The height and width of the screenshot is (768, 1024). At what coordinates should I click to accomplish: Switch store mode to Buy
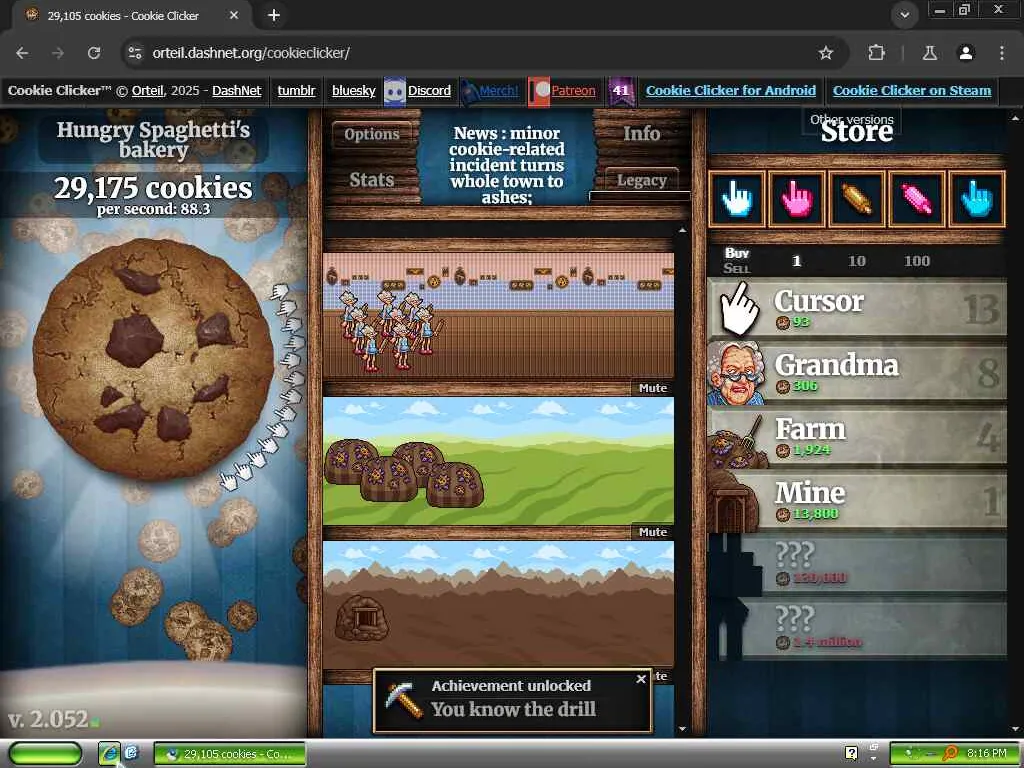(737, 253)
